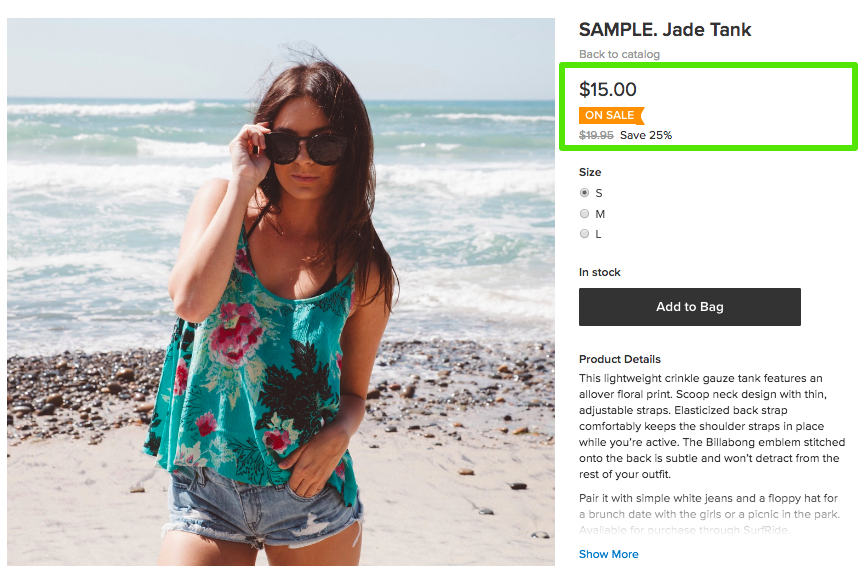
Task: Click the Product Details heading
Action: (x=620, y=359)
